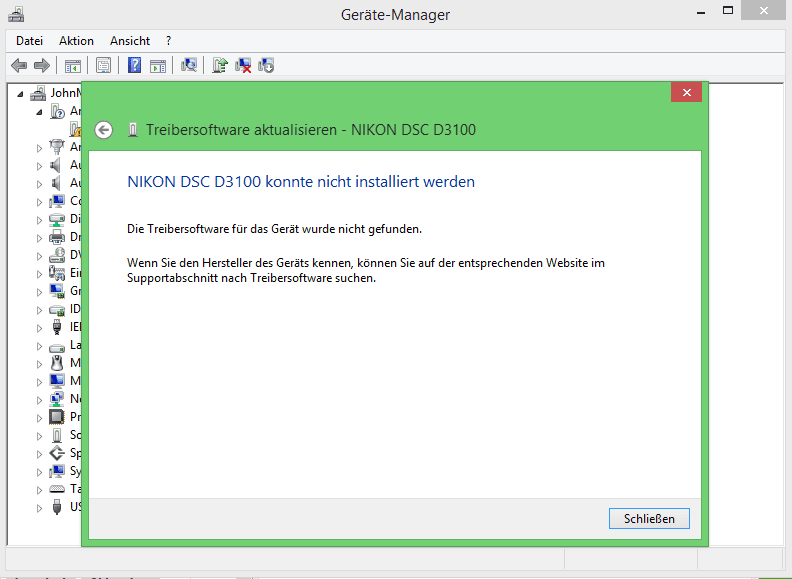The width and height of the screenshot is (792, 579).
Task: Click heading 'NIKON DSC D3100 konnte nicht installiert werden'
Action: click(x=301, y=182)
